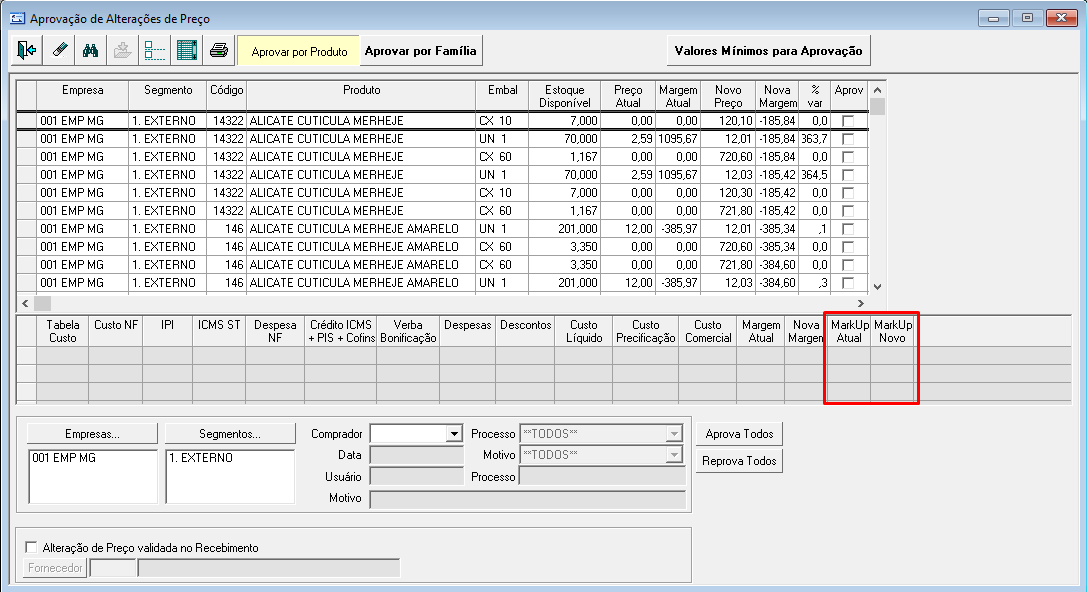This screenshot has height=592, width=1087.
Task: Click the Custo Precificação column header
Action: 645,331
